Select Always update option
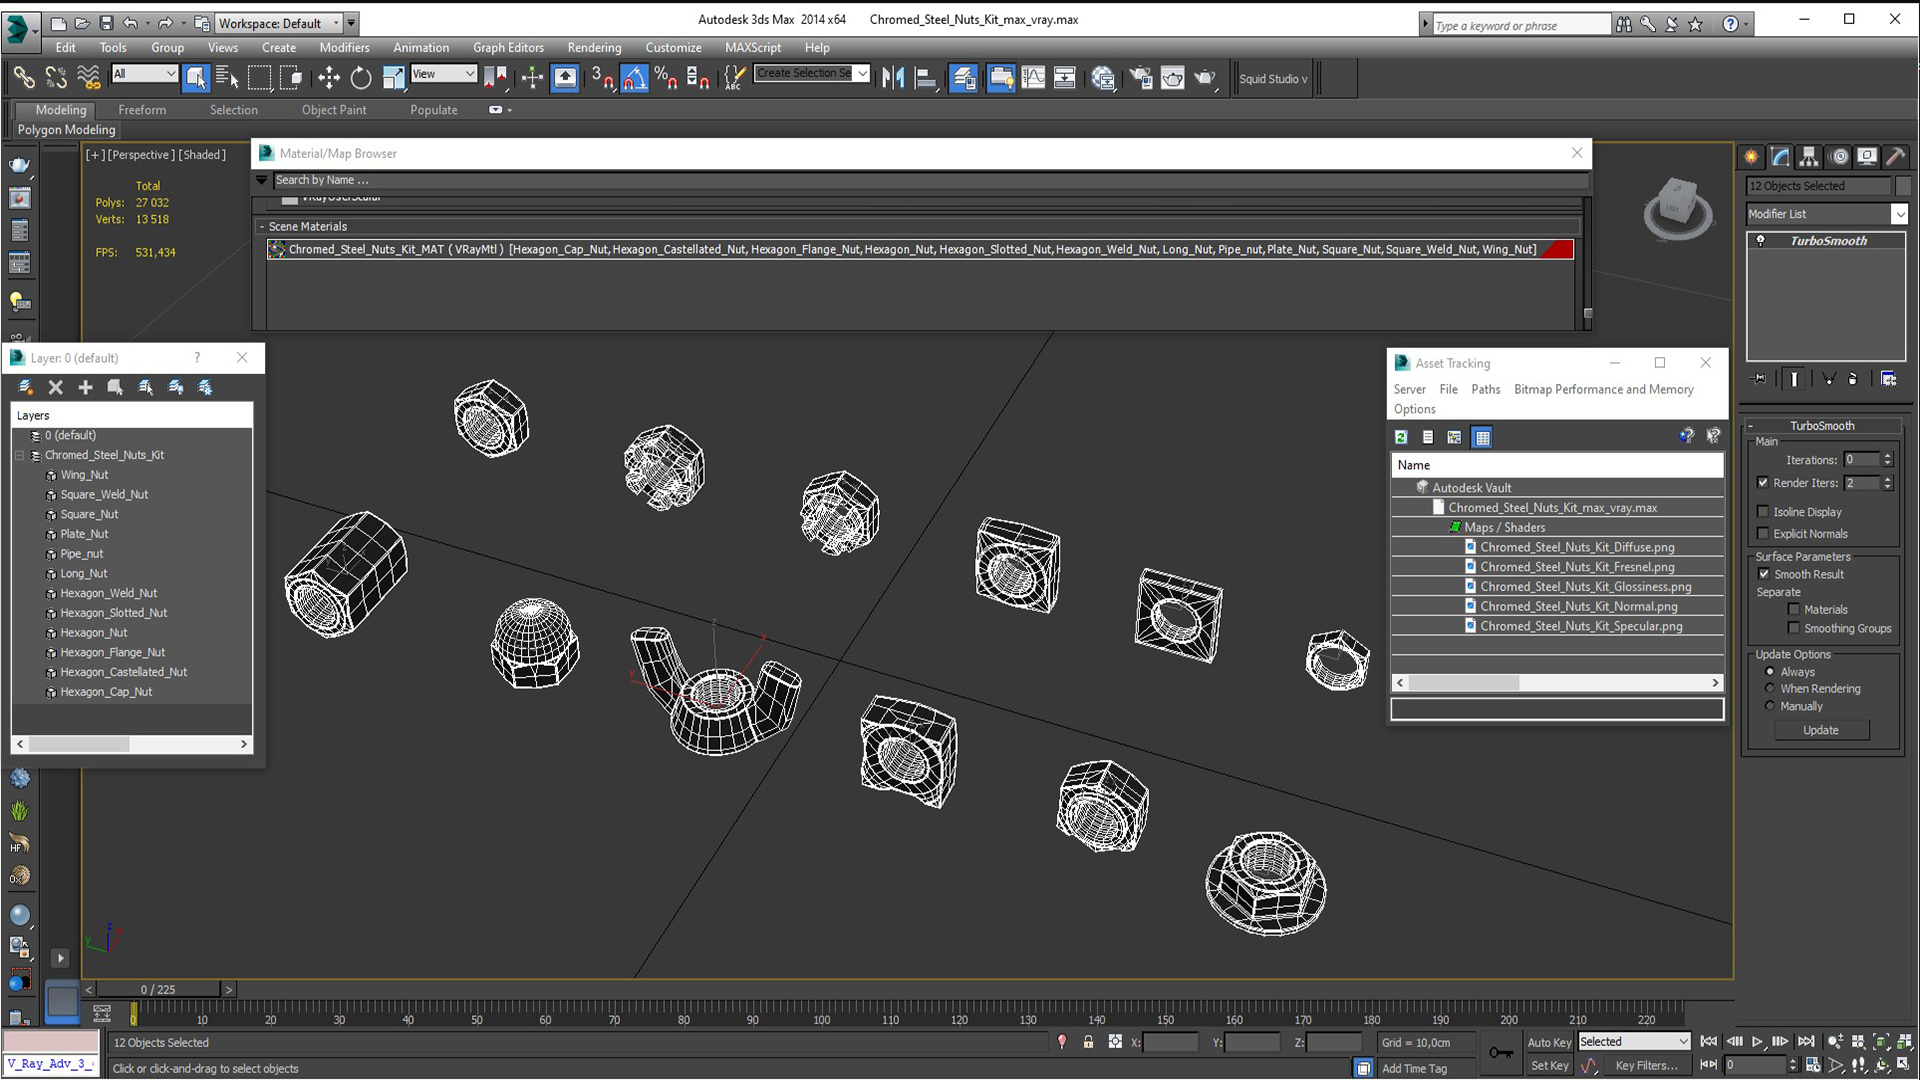 pyautogui.click(x=1770, y=672)
